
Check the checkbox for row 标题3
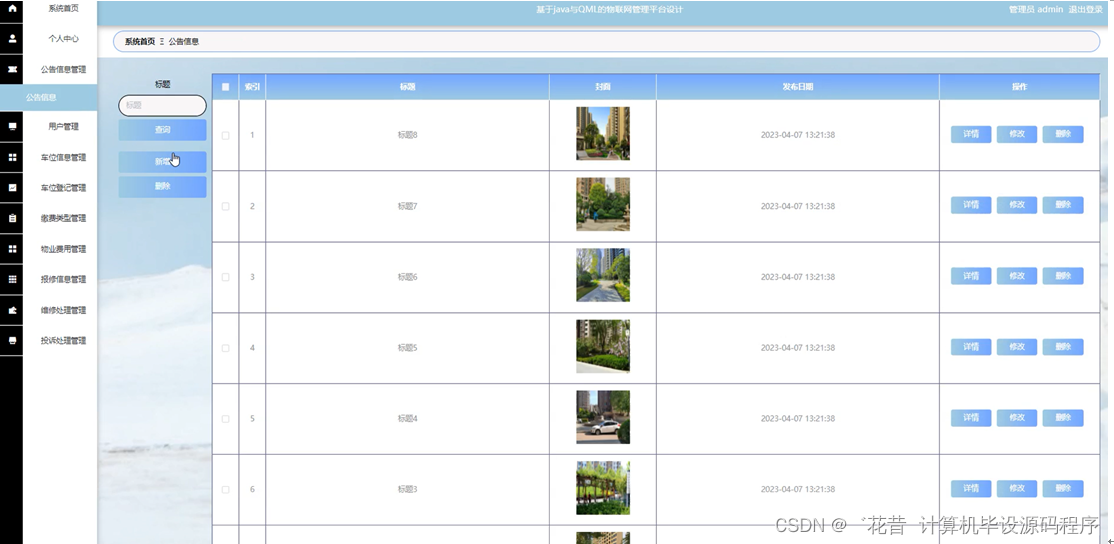coord(226,490)
